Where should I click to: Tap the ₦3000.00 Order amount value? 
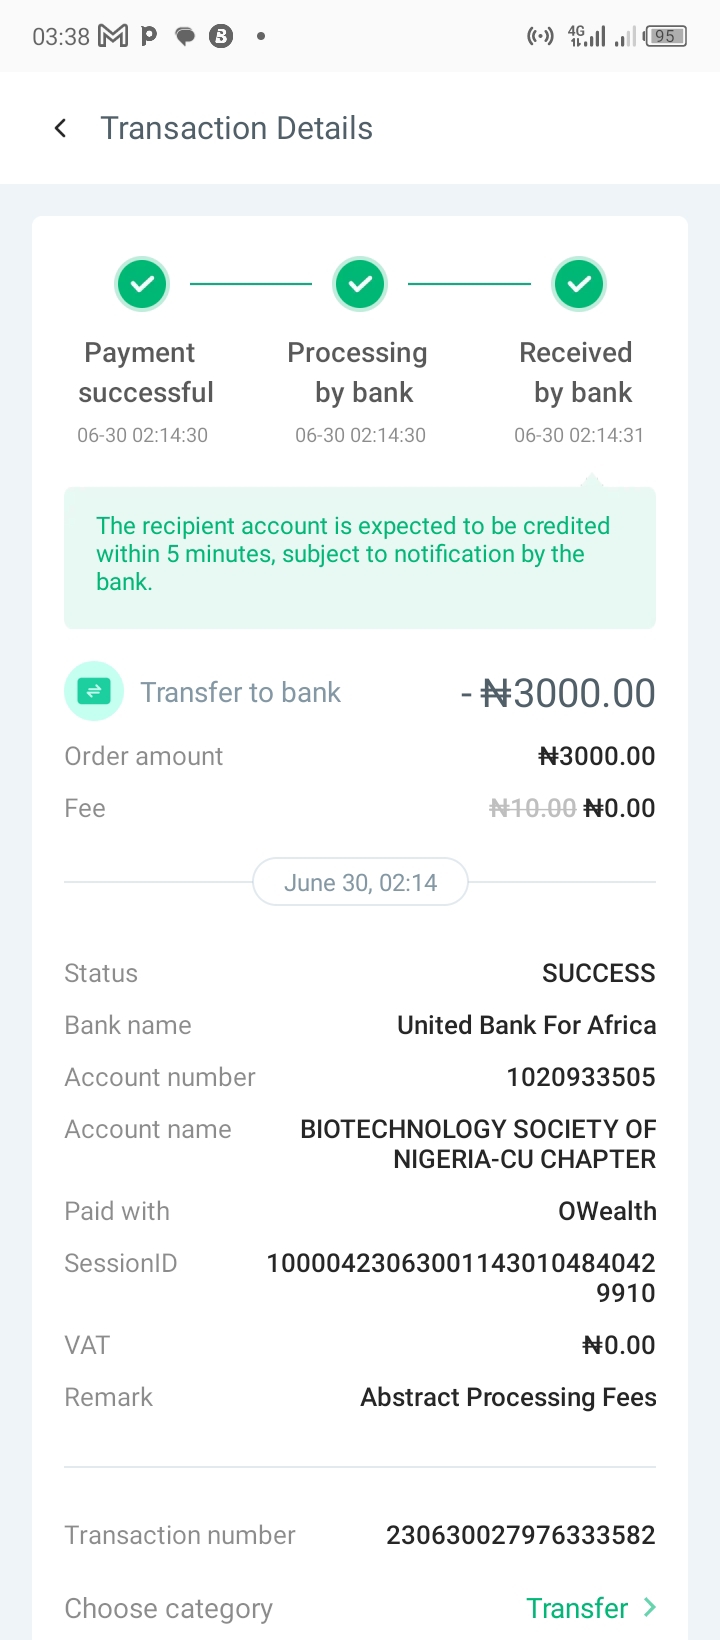tap(596, 756)
